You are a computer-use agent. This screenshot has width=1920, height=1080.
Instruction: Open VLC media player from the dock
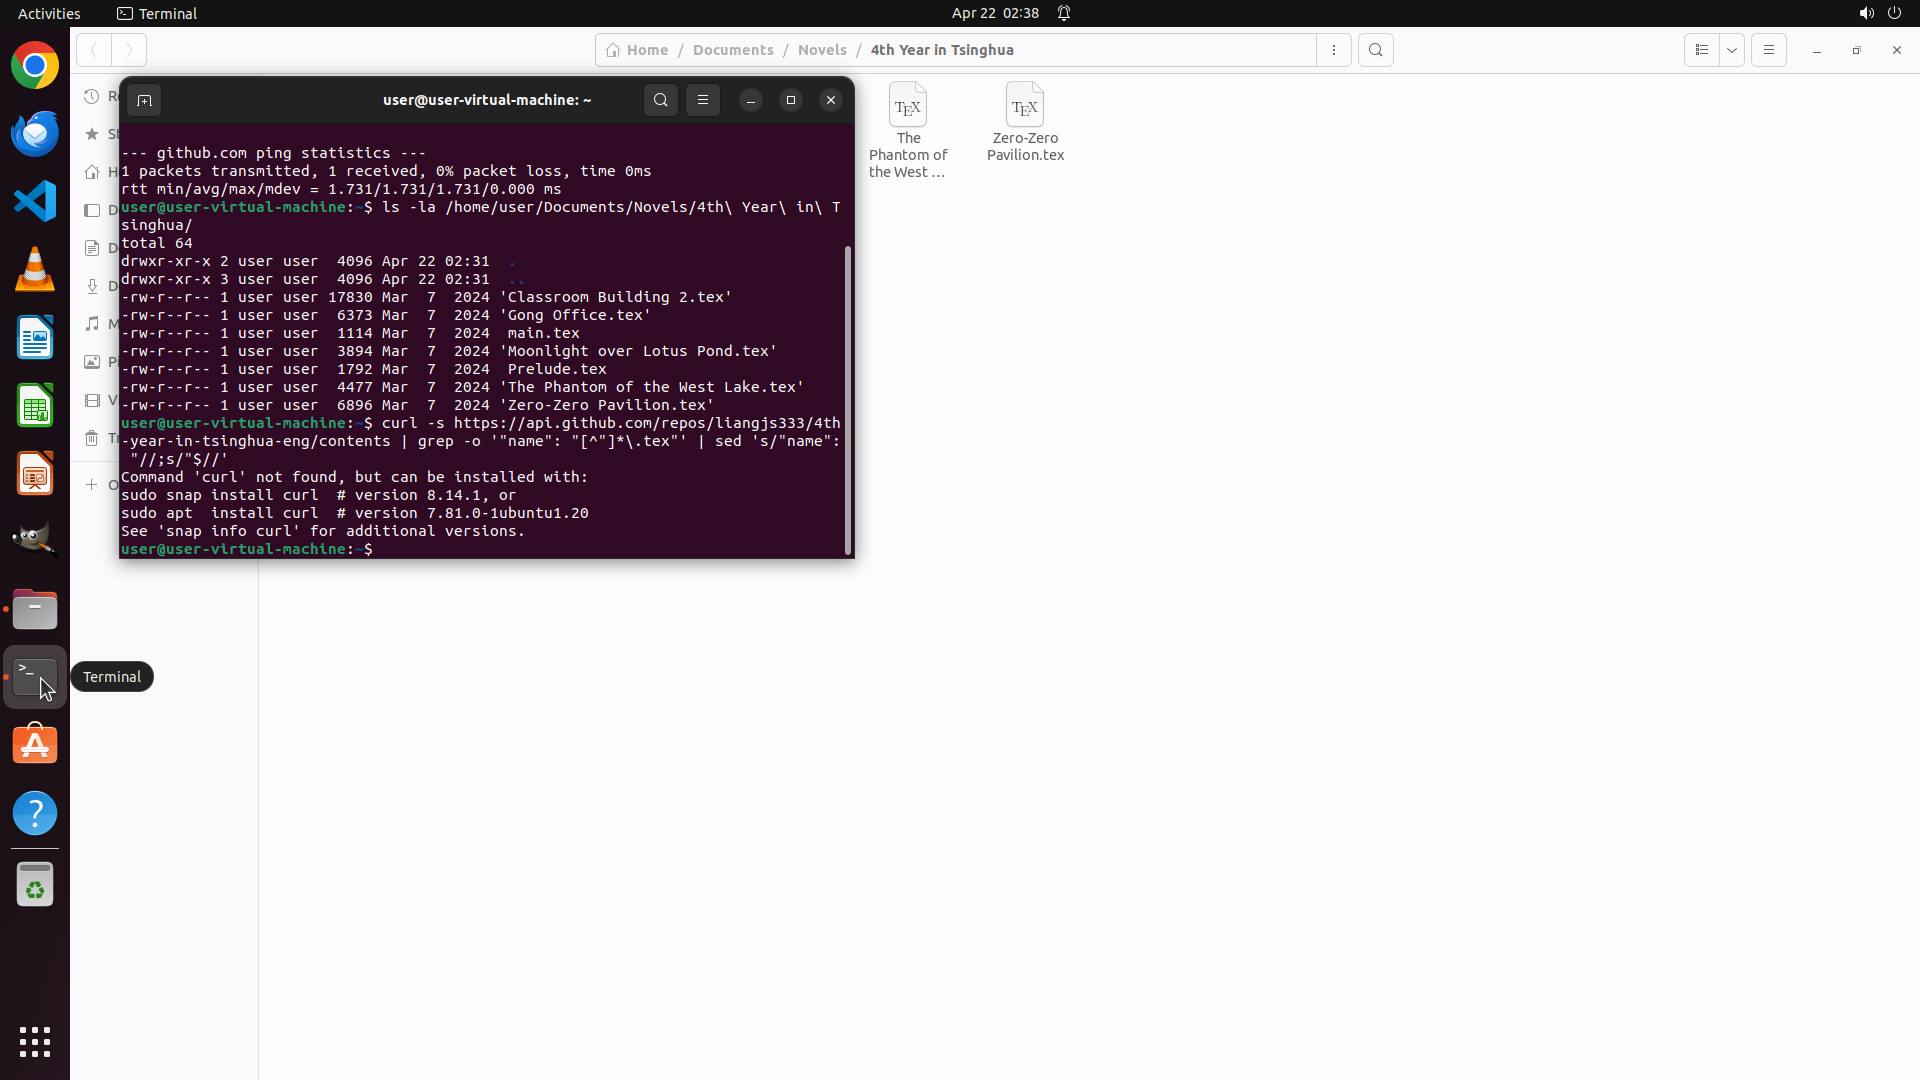coord(35,270)
